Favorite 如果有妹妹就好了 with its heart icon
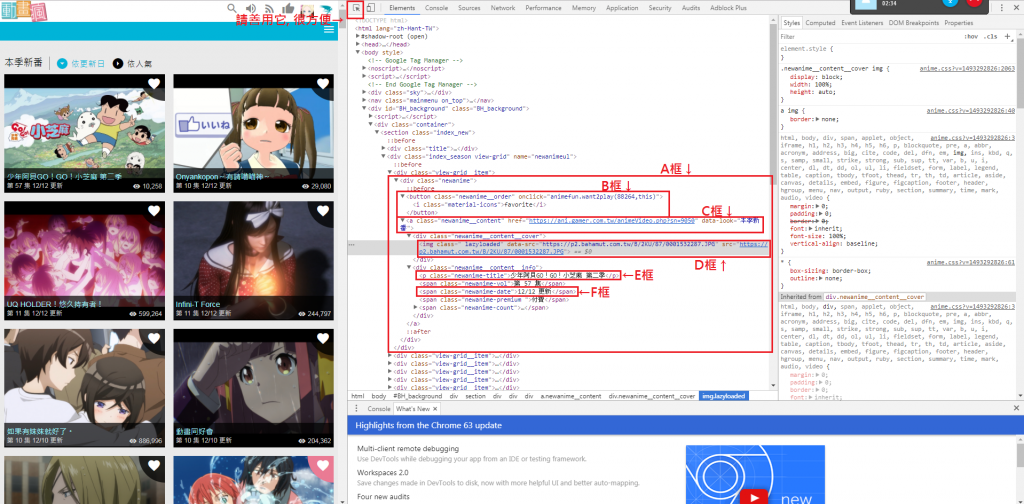 (x=154, y=338)
